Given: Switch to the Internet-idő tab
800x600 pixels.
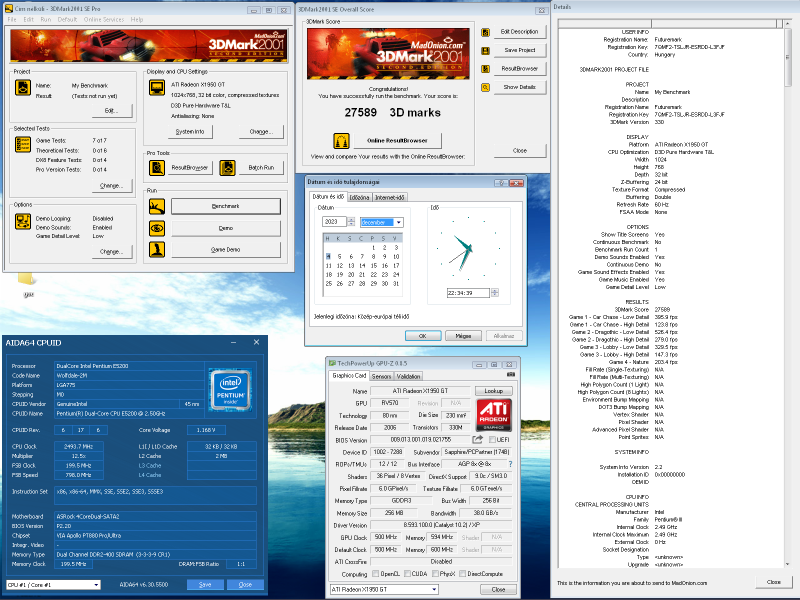Looking at the screenshot, I should click(390, 197).
